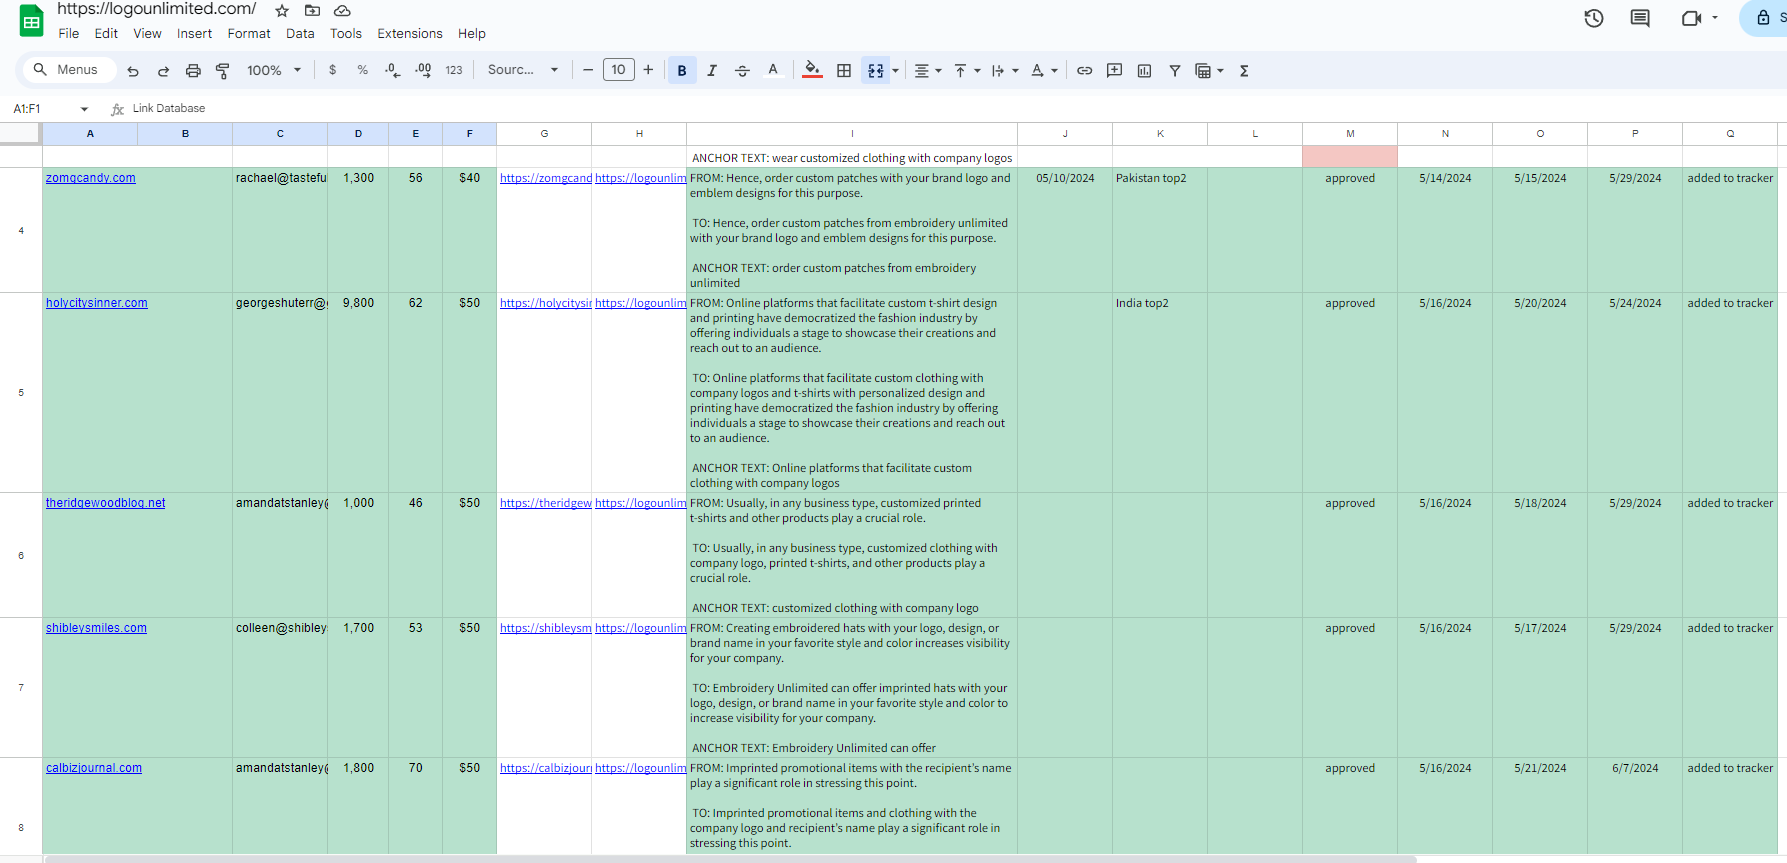The height and width of the screenshot is (863, 1787).
Task: Open the Format menu
Action: click(249, 33)
